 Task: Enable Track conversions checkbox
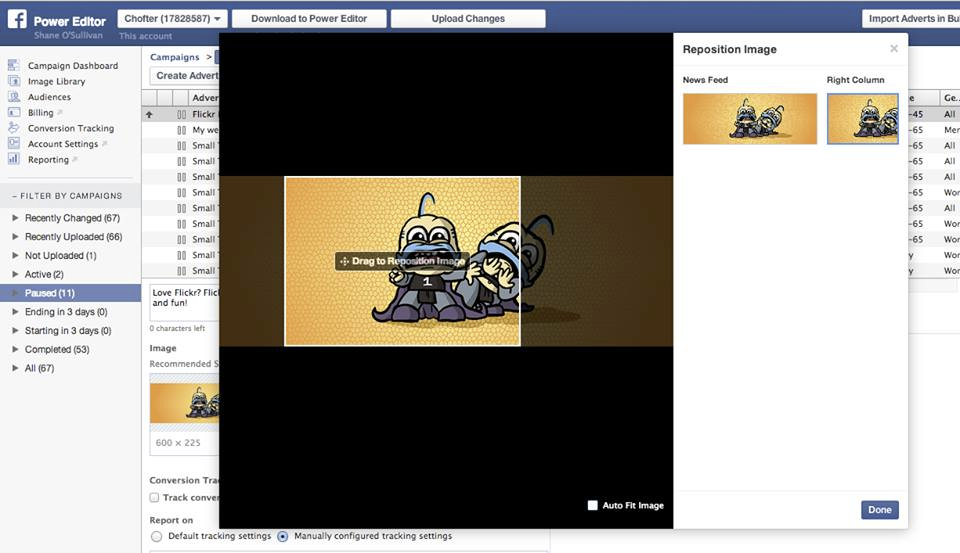click(154, 497)
